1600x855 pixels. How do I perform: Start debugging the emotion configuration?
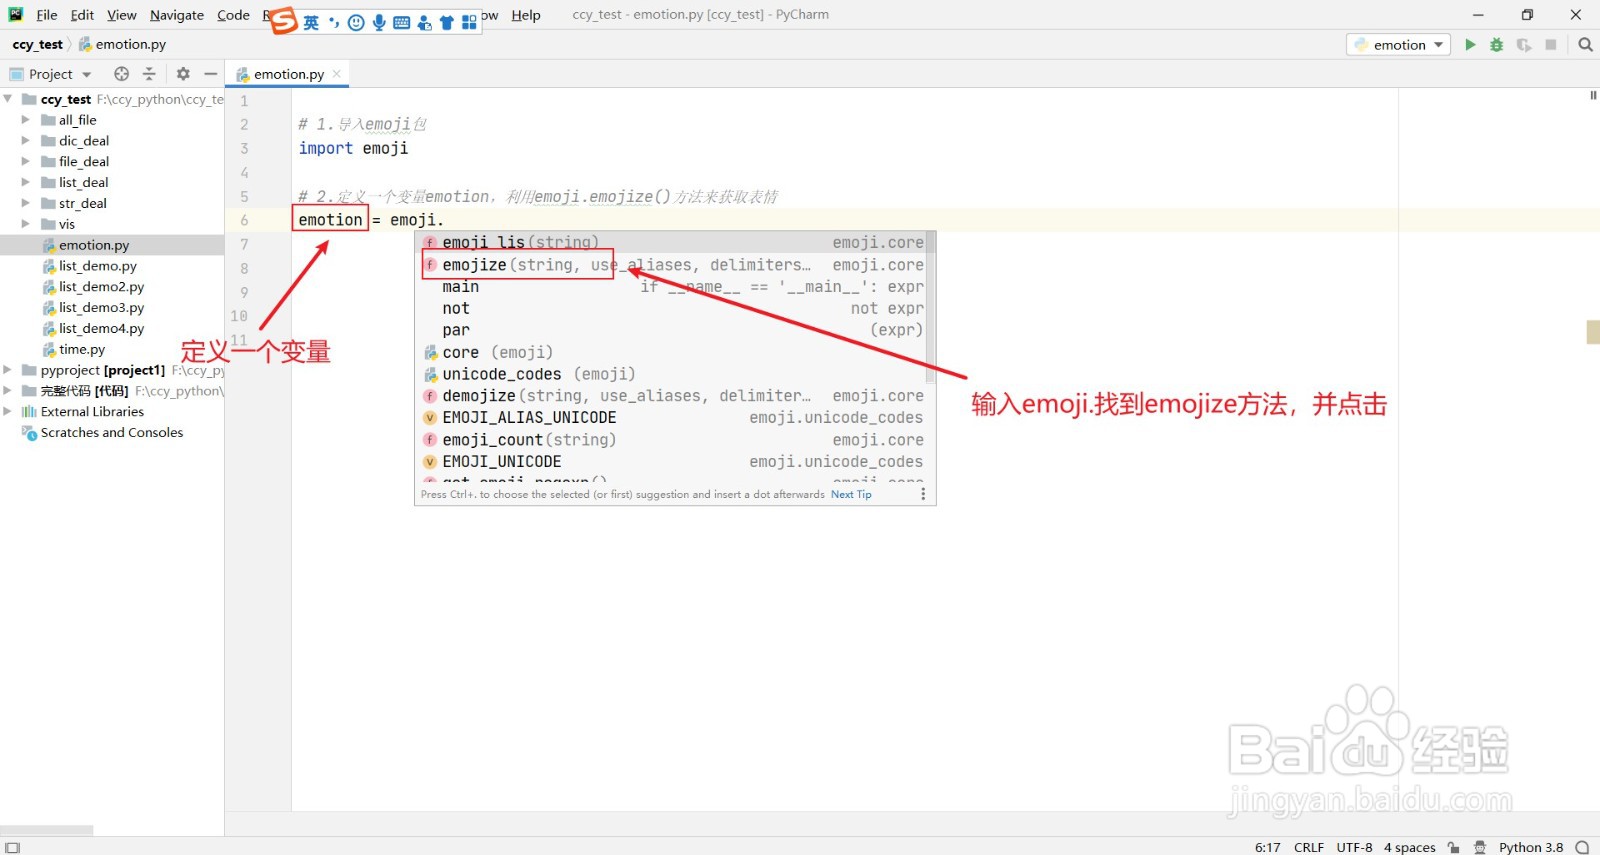pos(1497,45)
